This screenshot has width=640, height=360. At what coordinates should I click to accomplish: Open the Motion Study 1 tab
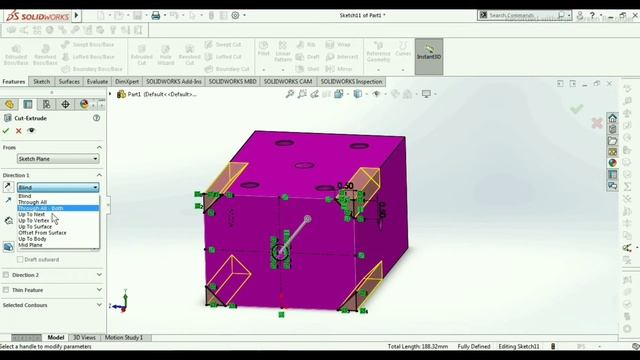pos(124,338)
